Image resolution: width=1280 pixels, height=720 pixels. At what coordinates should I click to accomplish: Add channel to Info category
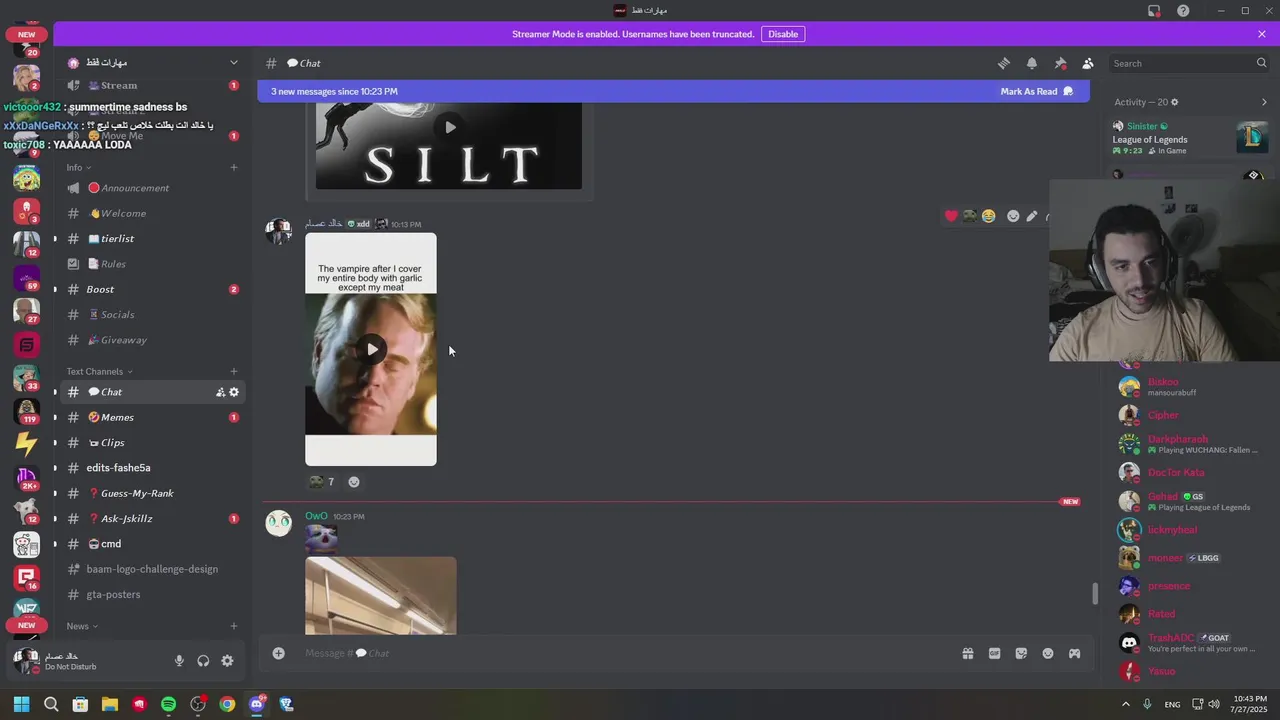[x=234, y=167]
